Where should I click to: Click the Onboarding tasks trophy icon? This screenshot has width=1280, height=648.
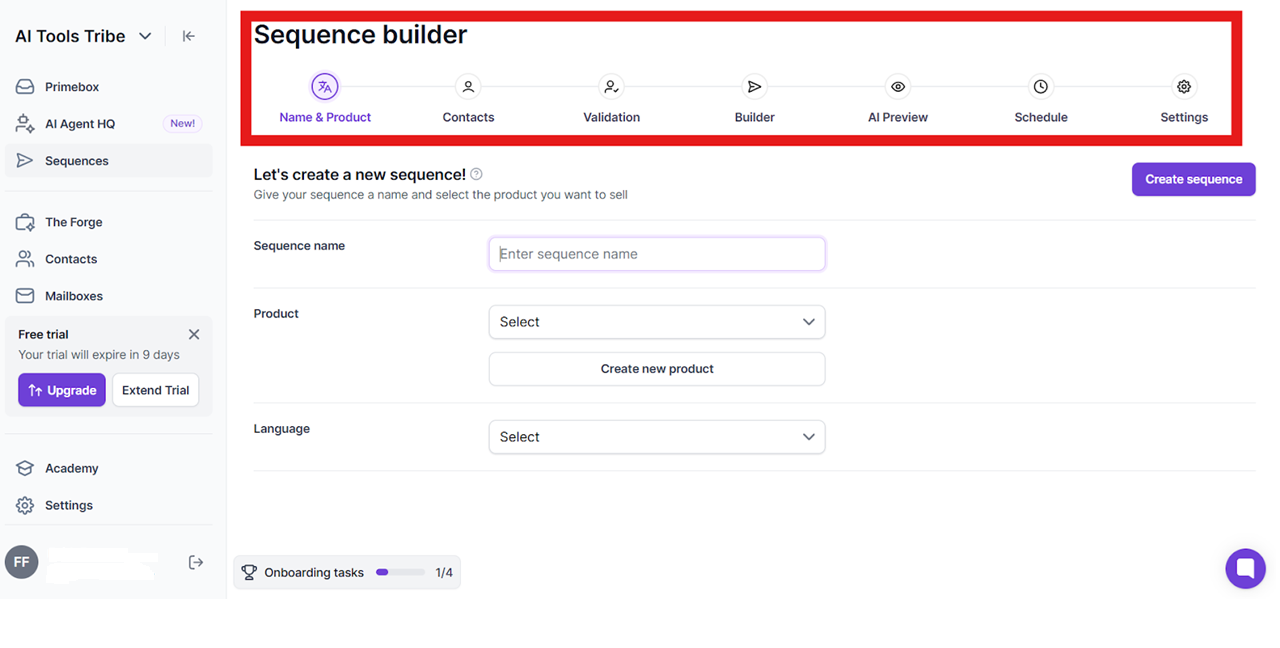[249, 573]
